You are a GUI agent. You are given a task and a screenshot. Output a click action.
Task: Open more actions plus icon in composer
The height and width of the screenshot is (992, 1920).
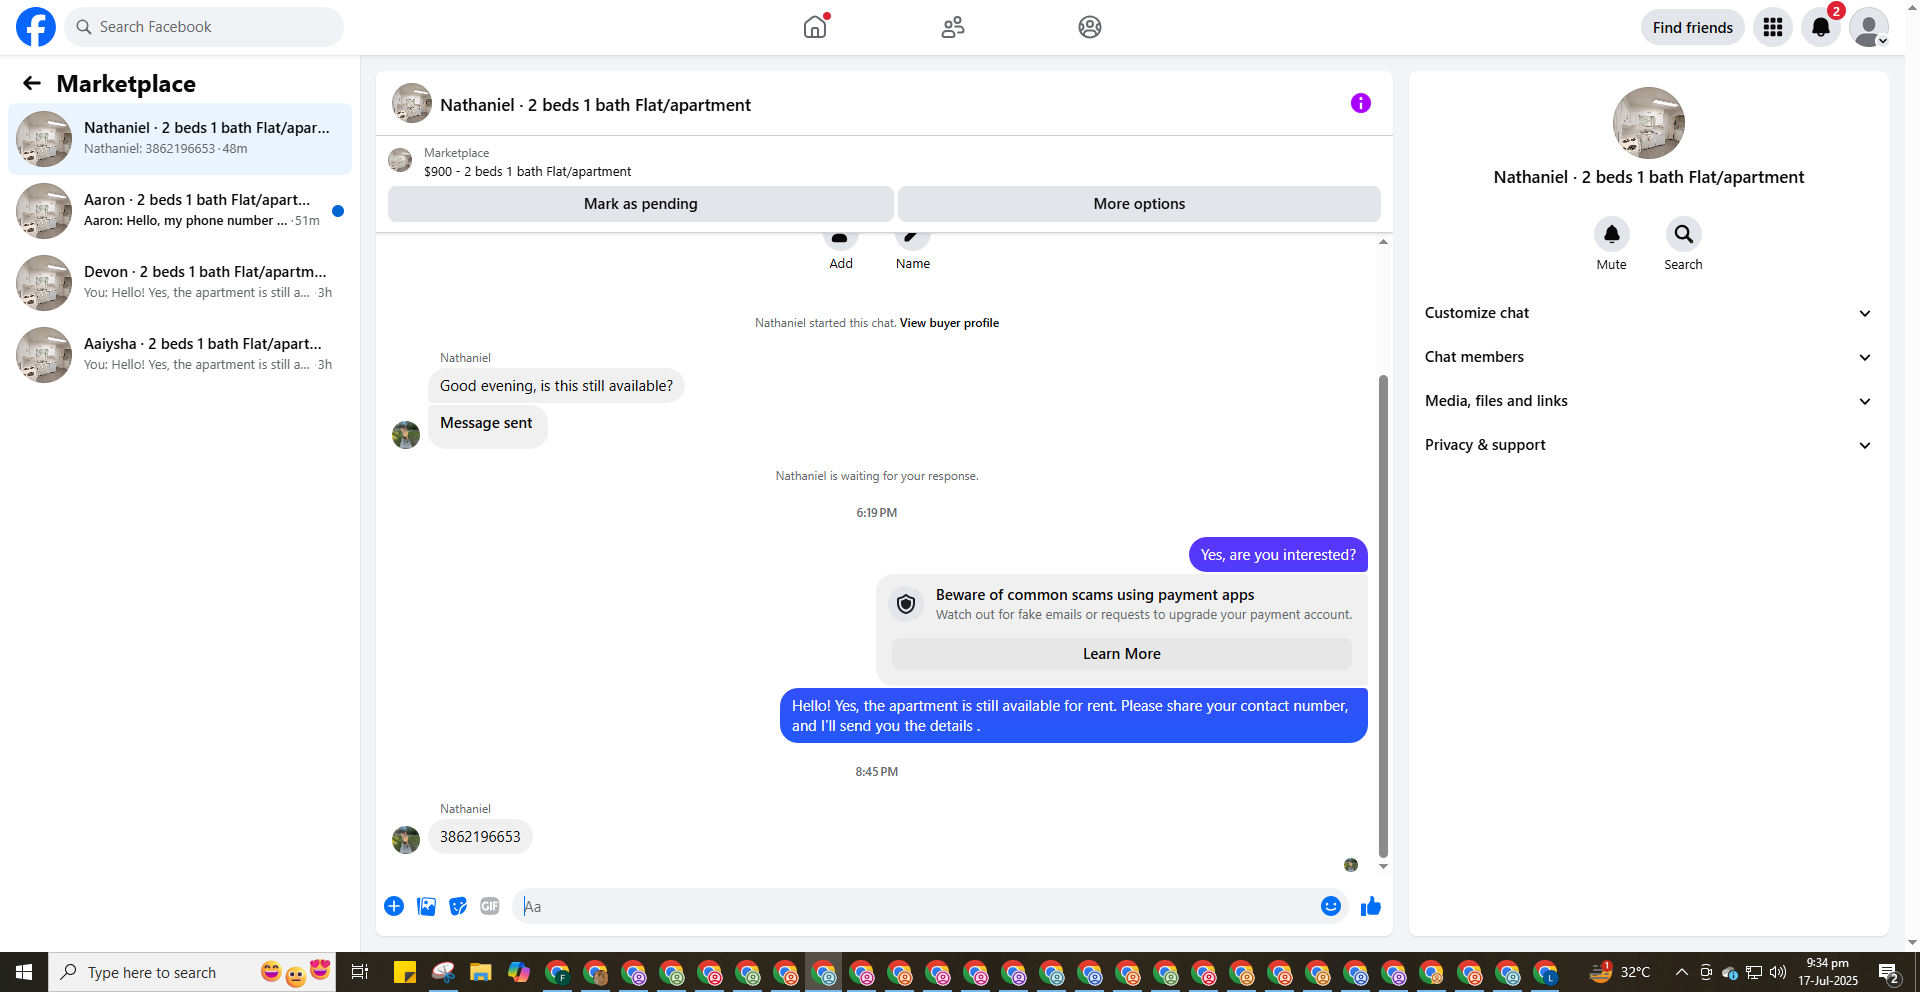[x=394, y=906]
